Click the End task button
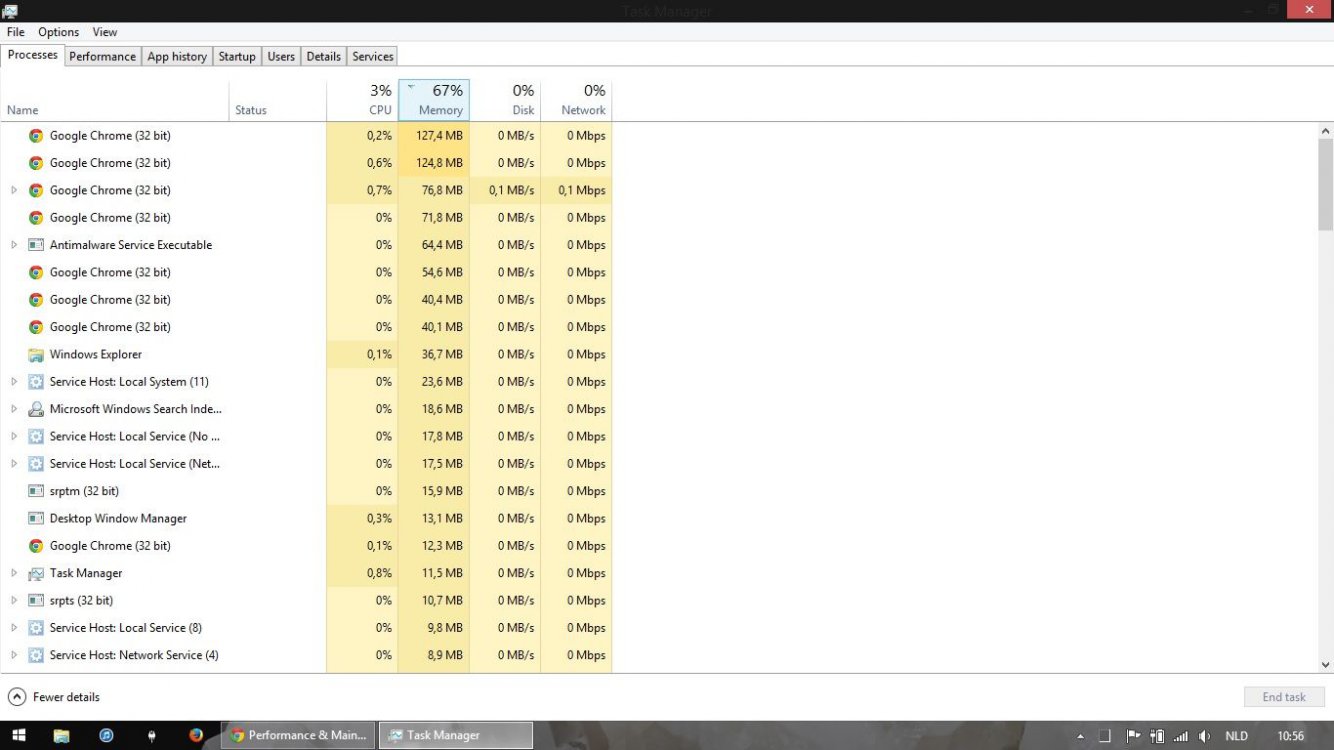Screen dimensions: 1334x750 coord(1284,697)
